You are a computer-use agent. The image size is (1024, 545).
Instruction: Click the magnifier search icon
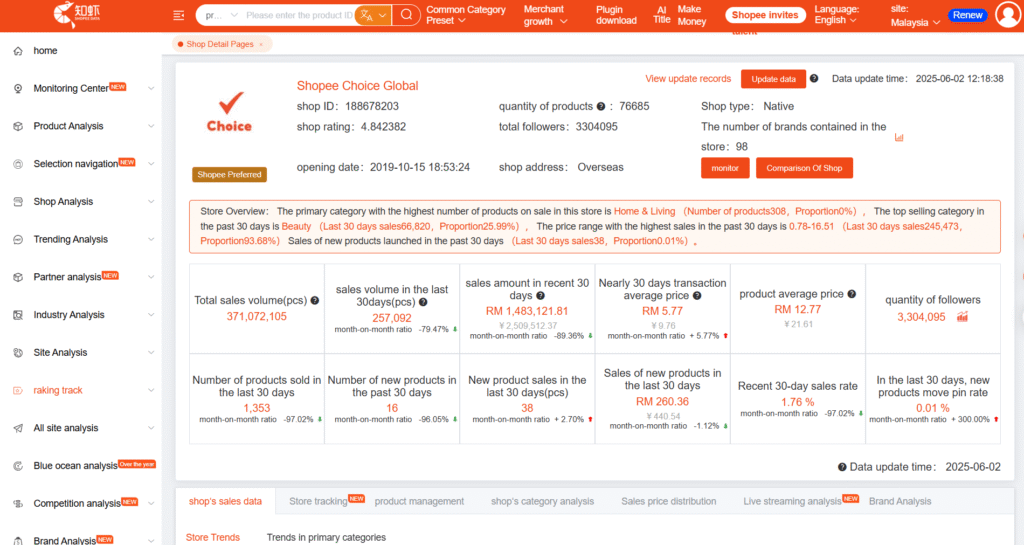coord(406,14)
